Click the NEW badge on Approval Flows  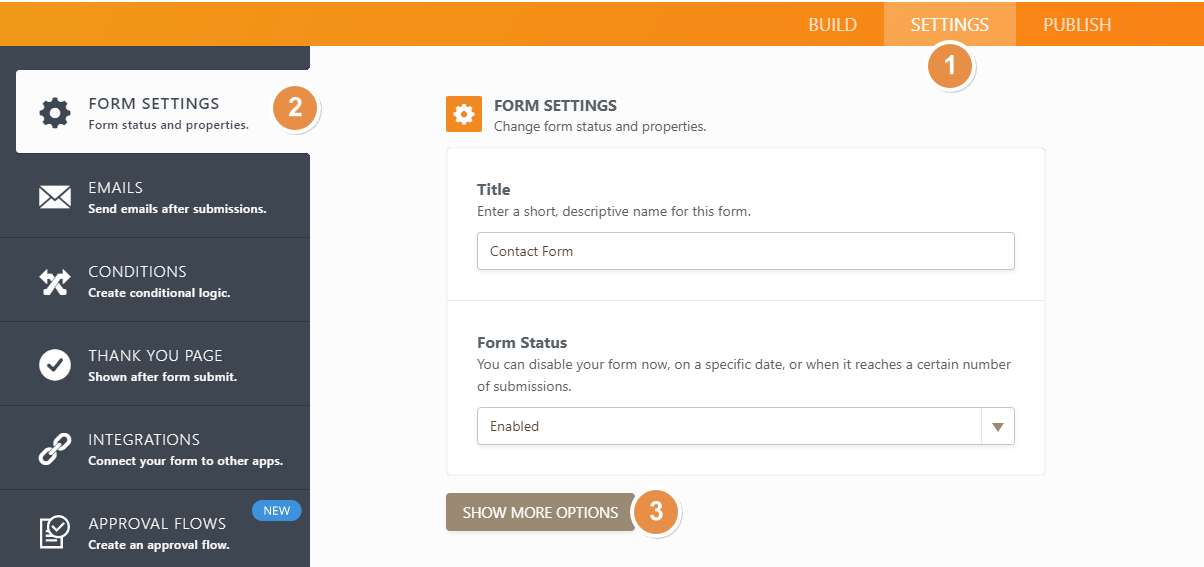pyautogui.click(x=276, y=511)
